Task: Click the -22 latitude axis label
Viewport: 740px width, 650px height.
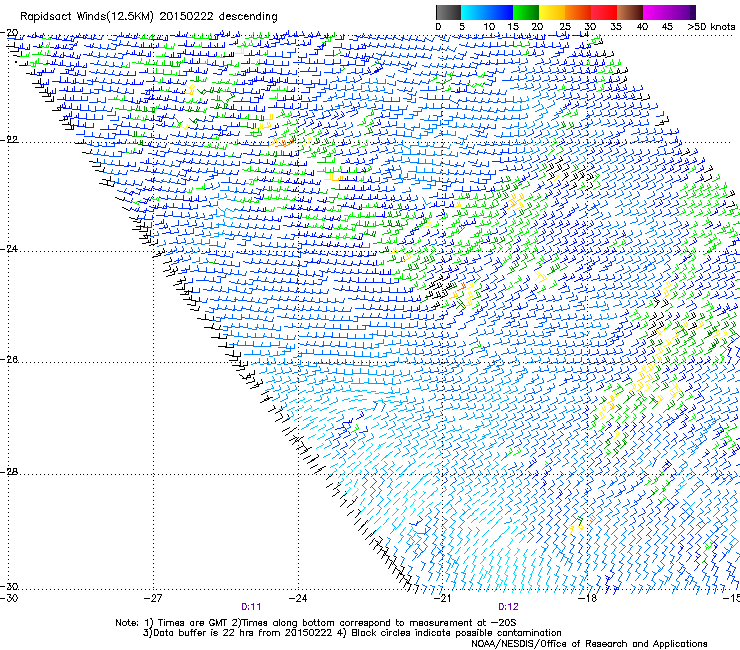Action: click(x=9, y=140)
